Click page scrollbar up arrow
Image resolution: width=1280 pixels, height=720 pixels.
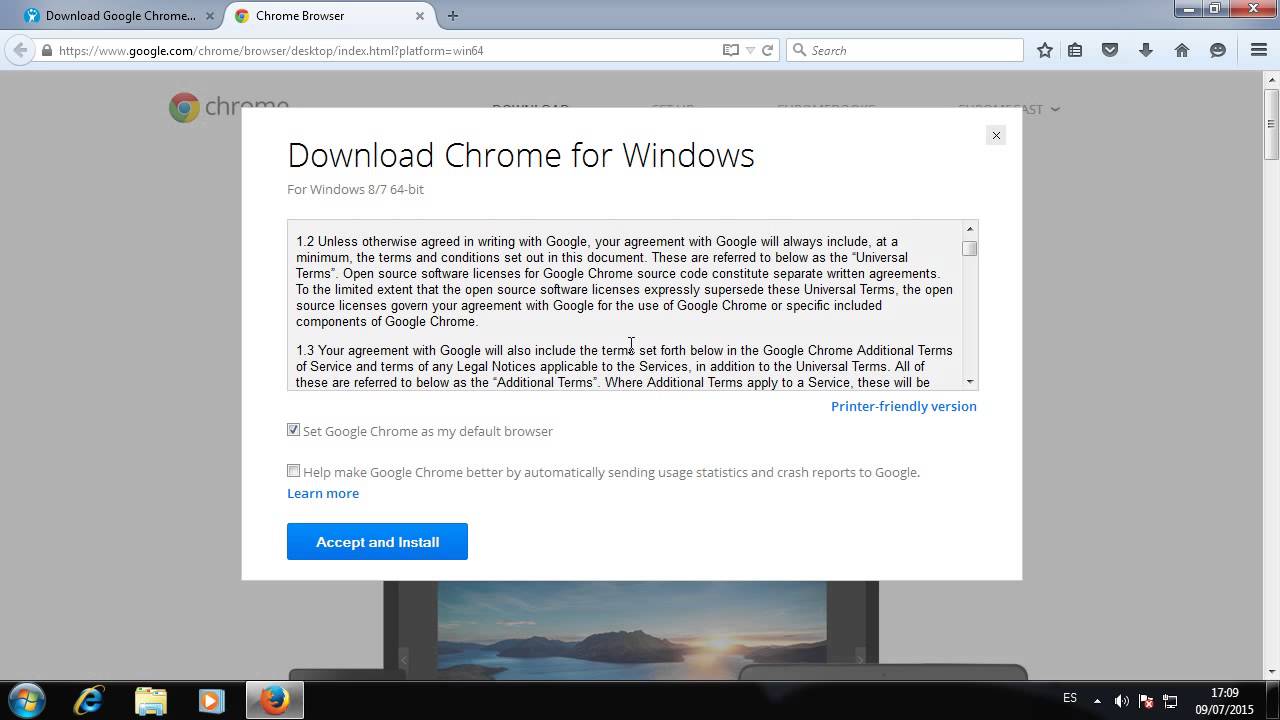click(1271, 80)
